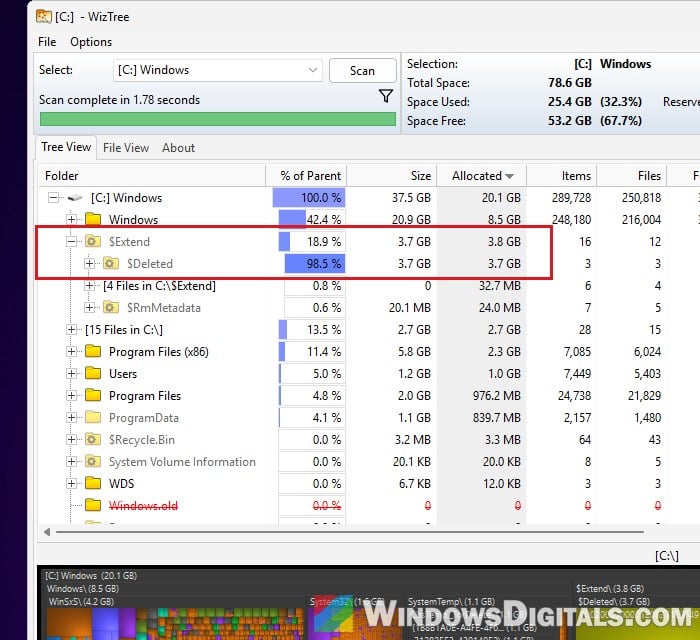Click the System Volume Information folder icon
700x640 pixels.
pyautogui.click(x=92, y=461)
